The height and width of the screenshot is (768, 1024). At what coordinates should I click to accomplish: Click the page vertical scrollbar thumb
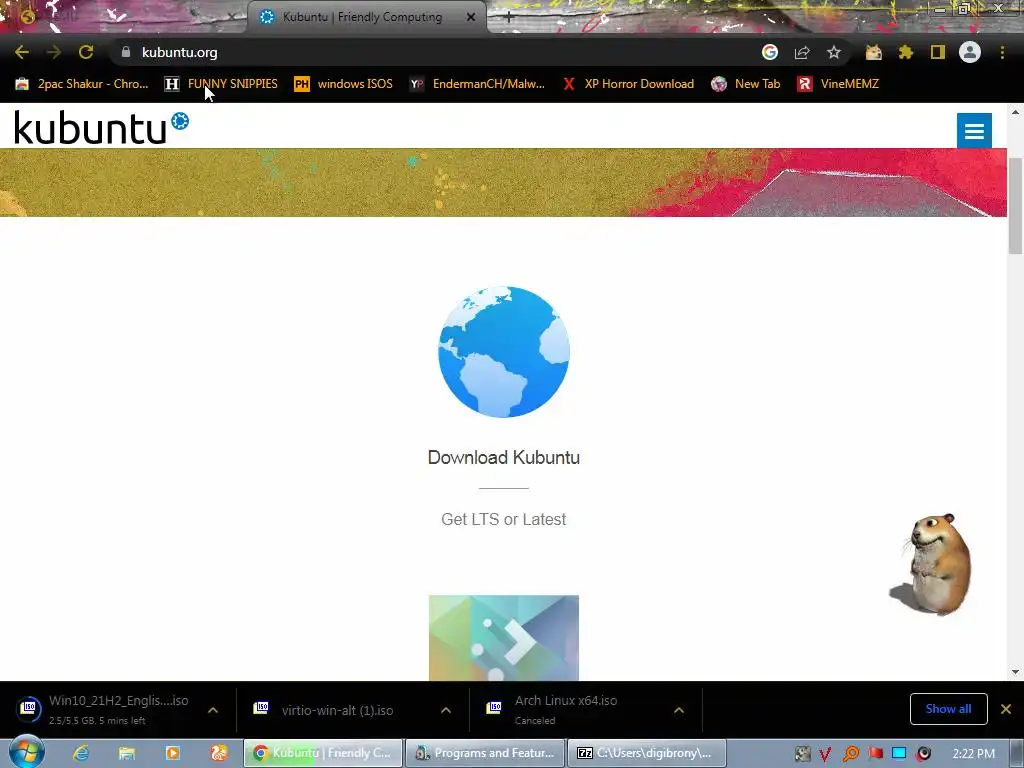[1015, 206]
